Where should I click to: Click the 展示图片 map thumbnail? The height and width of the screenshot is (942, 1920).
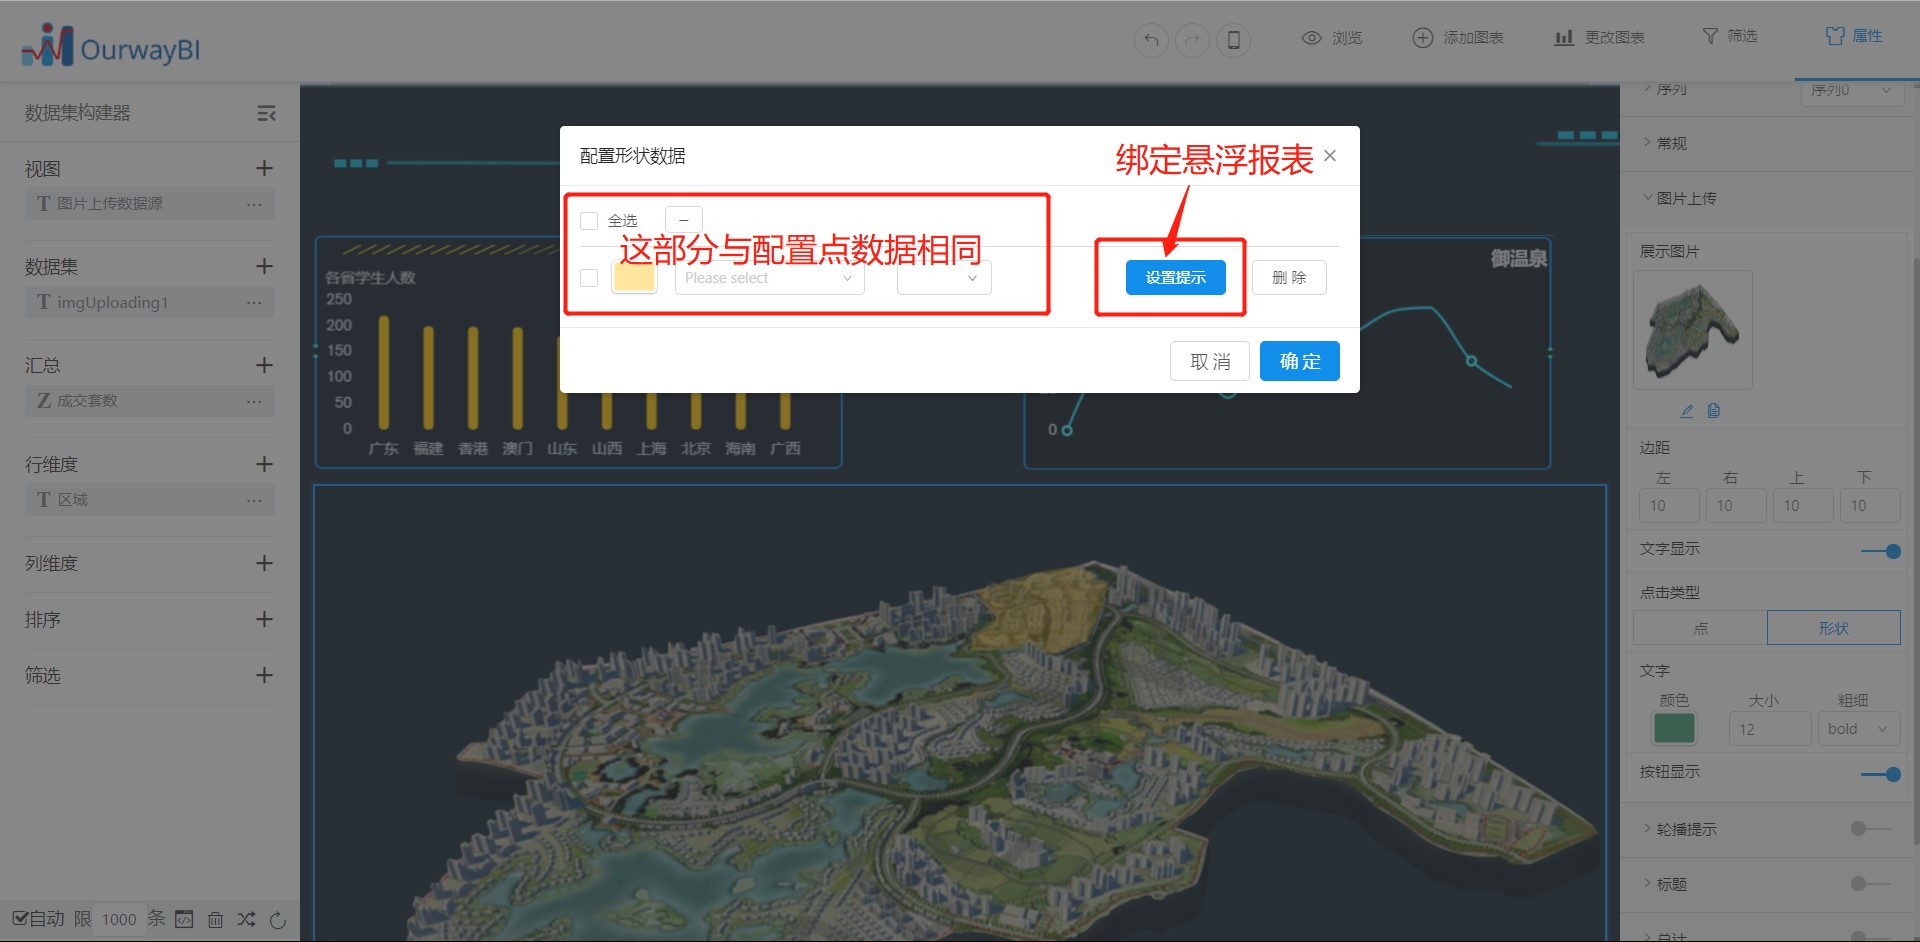[1692, 330]
